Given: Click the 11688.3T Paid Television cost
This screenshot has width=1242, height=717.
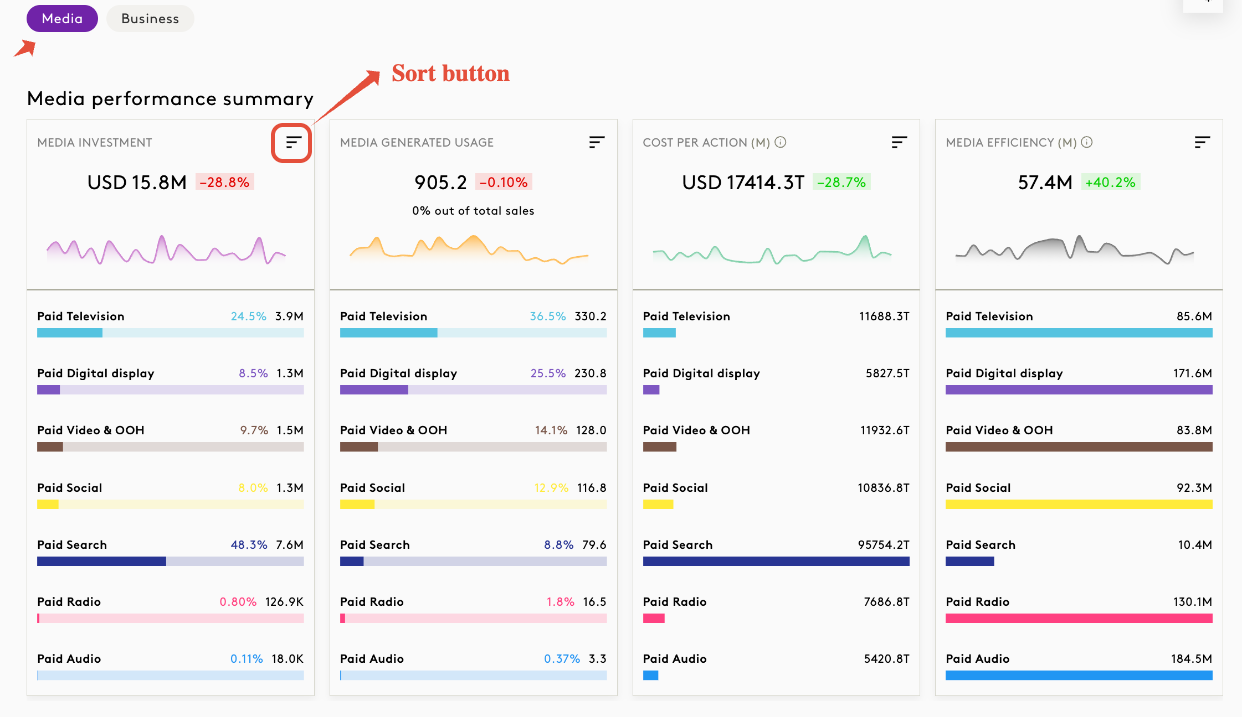Looking at the screenshot, I should (884, 316).
